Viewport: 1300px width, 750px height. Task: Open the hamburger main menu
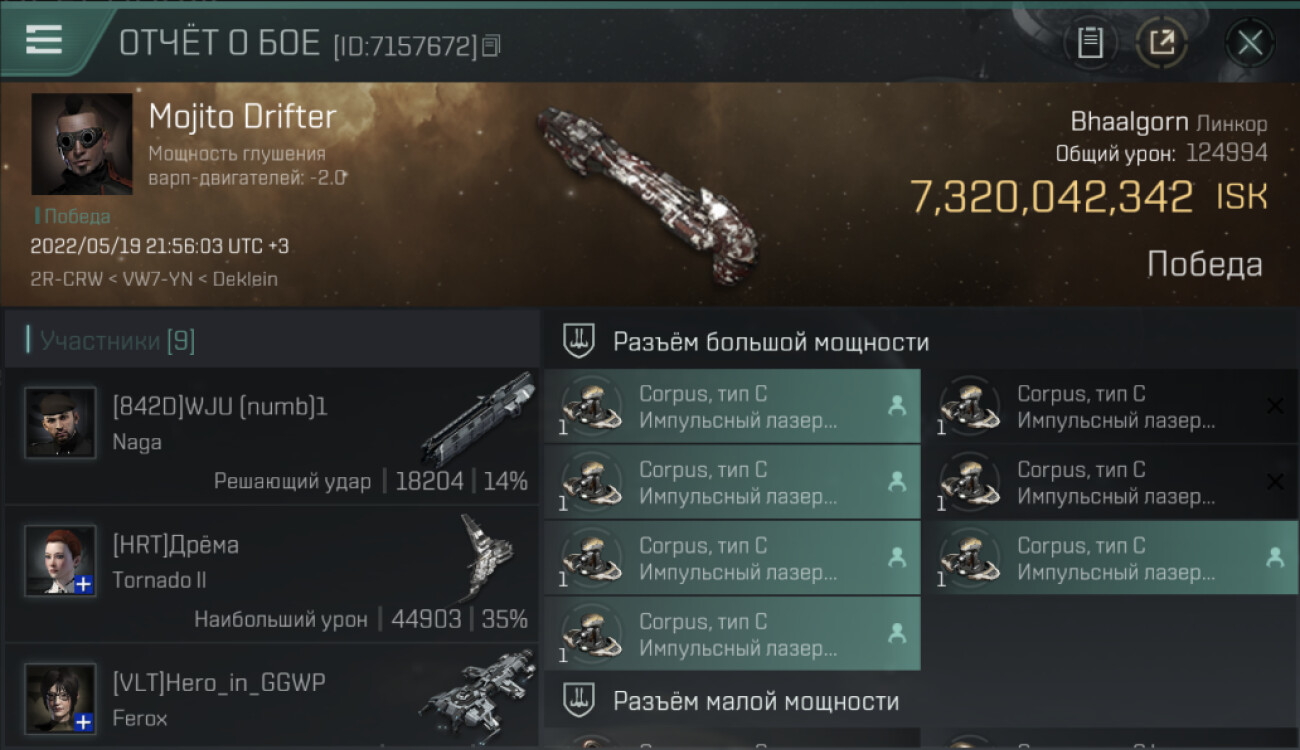(44, 40)
